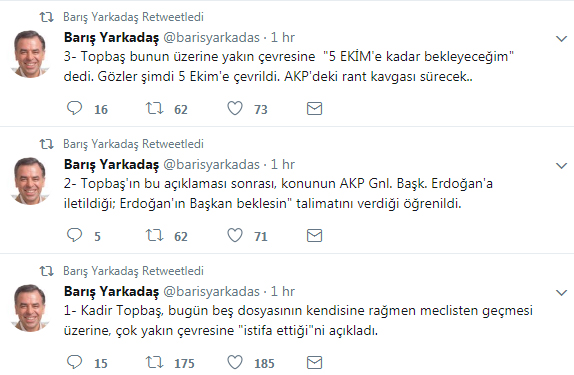Retweet the tweet about 5 EKİM
This screenshot has width=574, height=375.
coord(154,108)
